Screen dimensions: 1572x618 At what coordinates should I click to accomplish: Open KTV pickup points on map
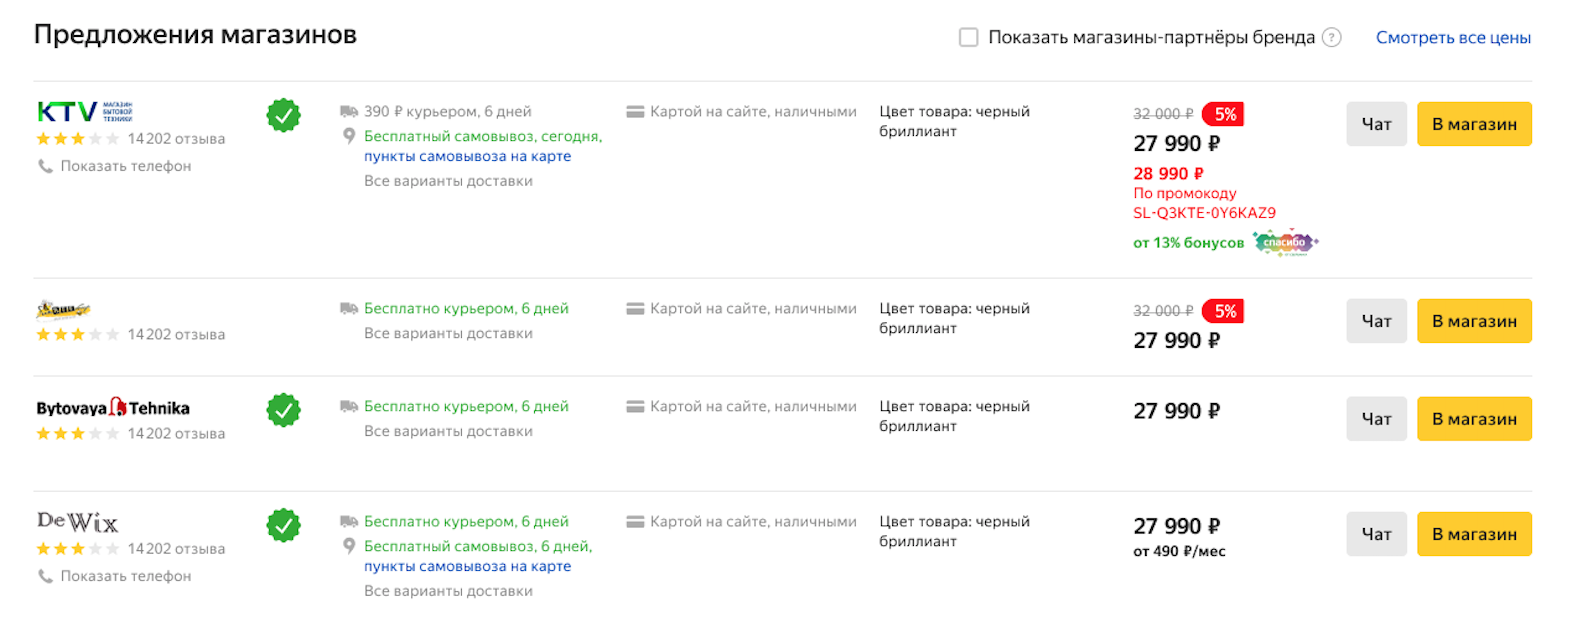[x=467, y=156]
